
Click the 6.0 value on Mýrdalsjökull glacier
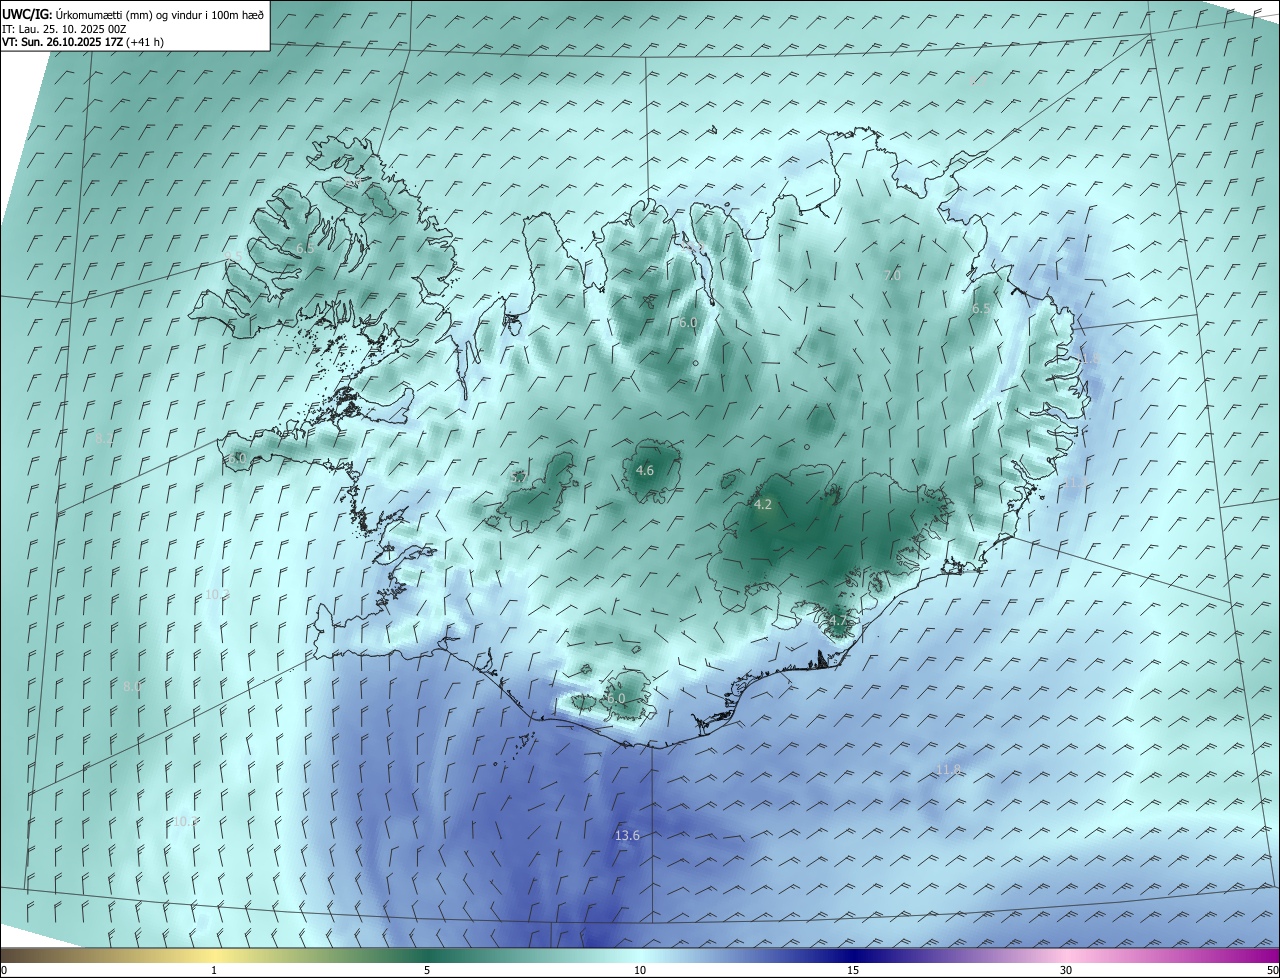617,698
